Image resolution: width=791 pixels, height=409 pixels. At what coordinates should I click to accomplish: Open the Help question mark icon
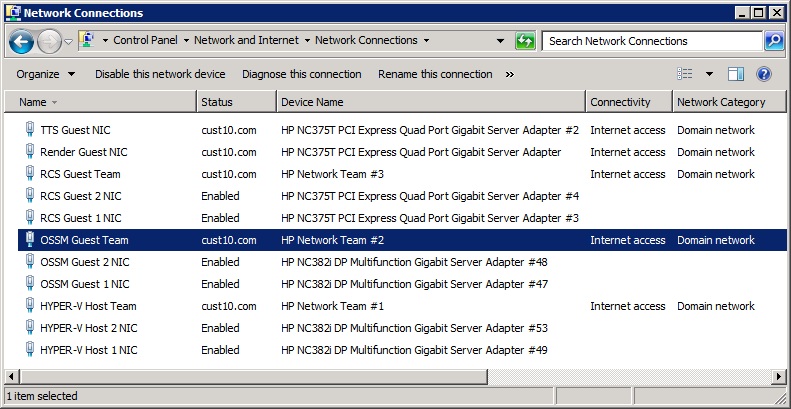[x=764, y=74]
